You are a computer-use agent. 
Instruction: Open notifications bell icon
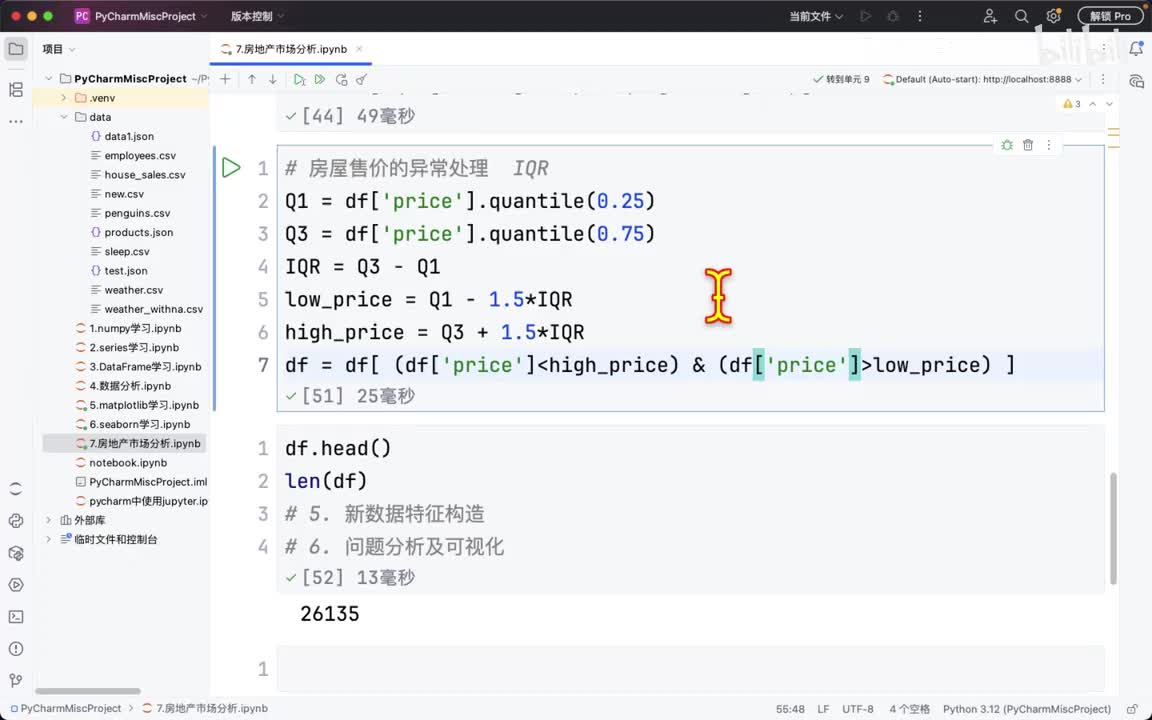pyautogui.click(x=1136, y=49)
